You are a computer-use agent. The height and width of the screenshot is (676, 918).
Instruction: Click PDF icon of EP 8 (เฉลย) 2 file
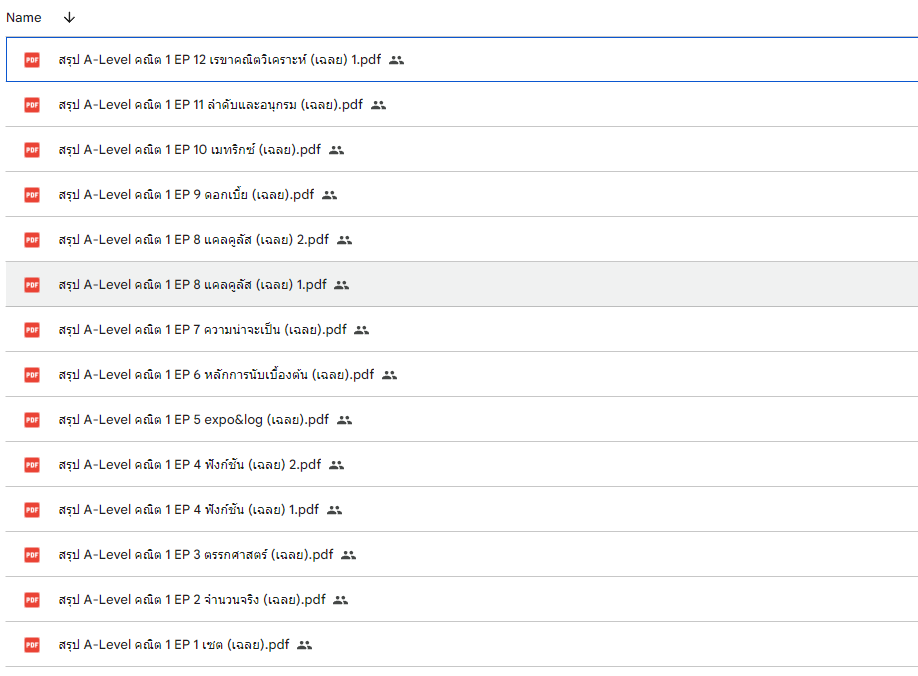pyautogui.click(x=32, y=240)
